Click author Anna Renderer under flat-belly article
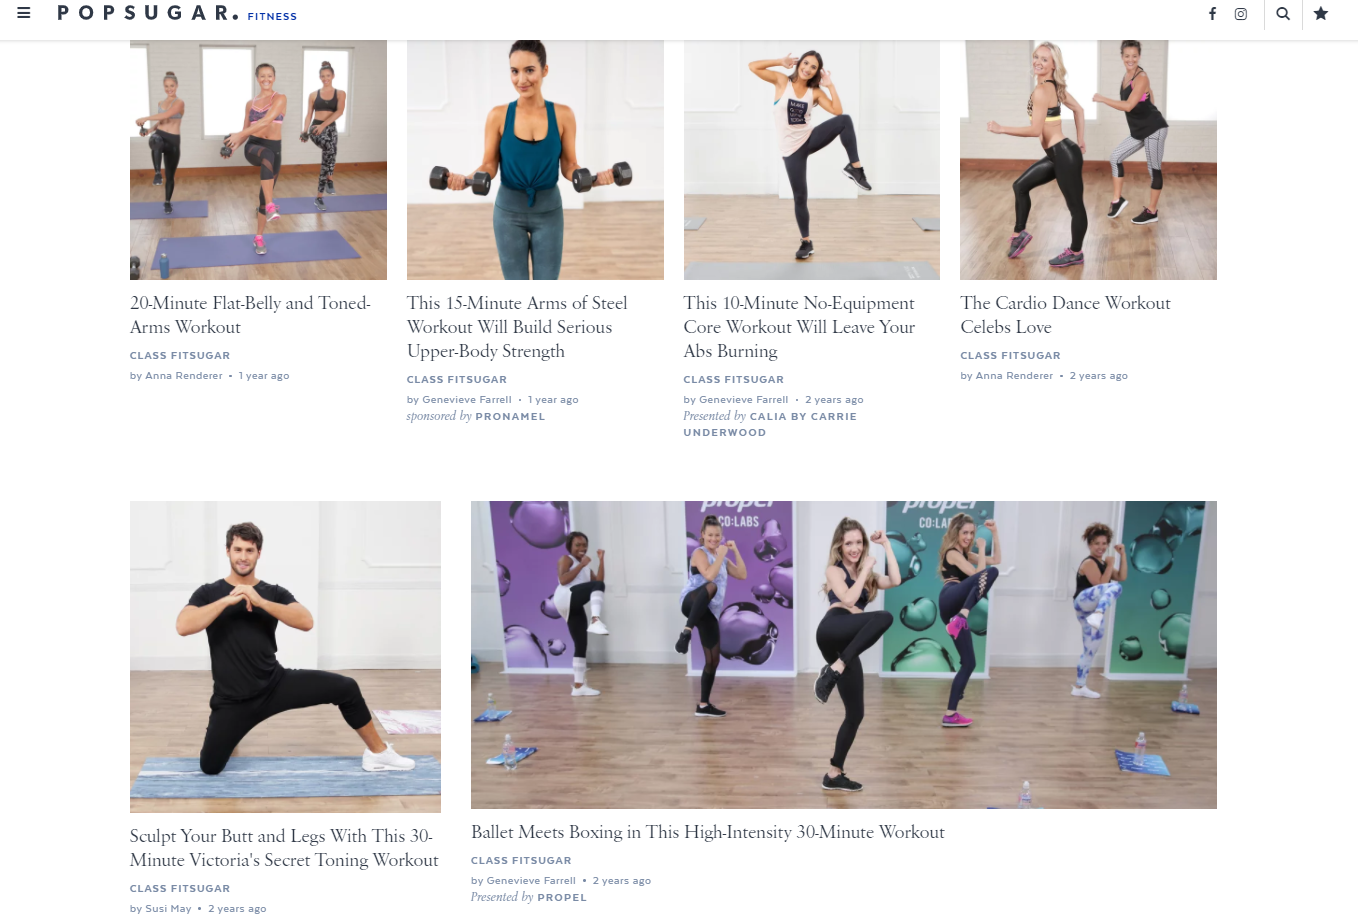 click(x=185, y=376)
